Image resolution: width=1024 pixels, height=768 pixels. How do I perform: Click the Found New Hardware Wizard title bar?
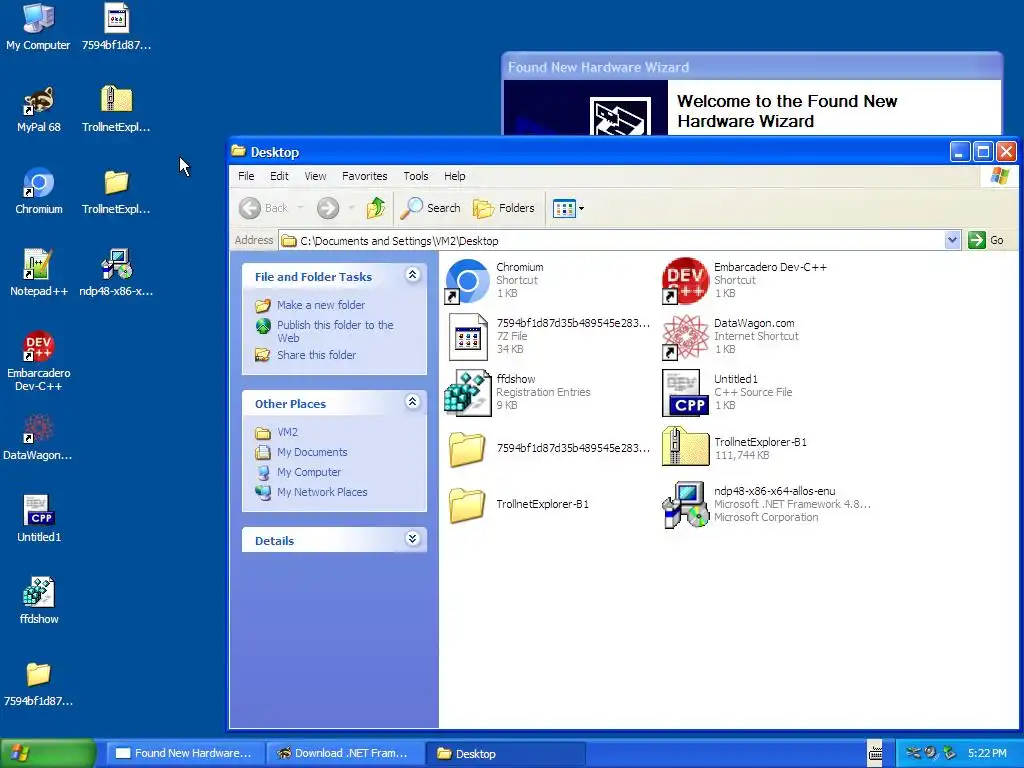[752, 67]
